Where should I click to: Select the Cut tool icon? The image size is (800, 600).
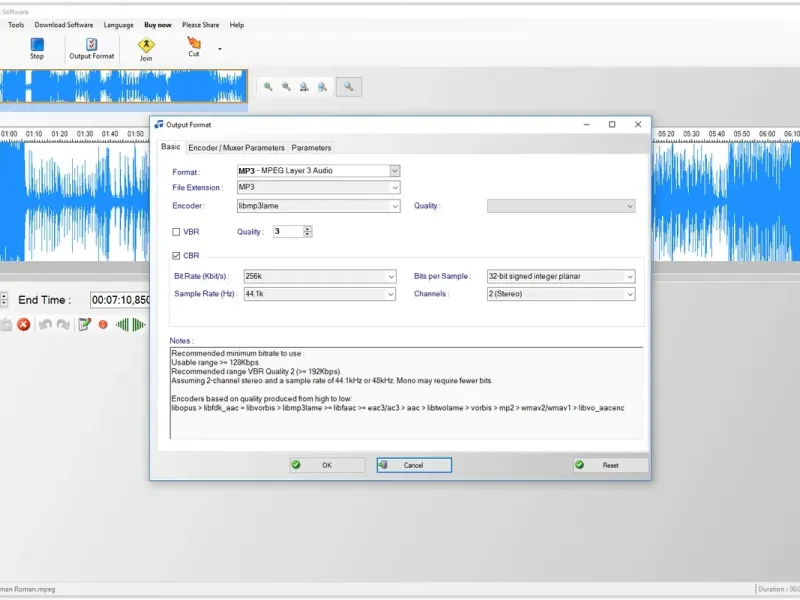point(194,44)
